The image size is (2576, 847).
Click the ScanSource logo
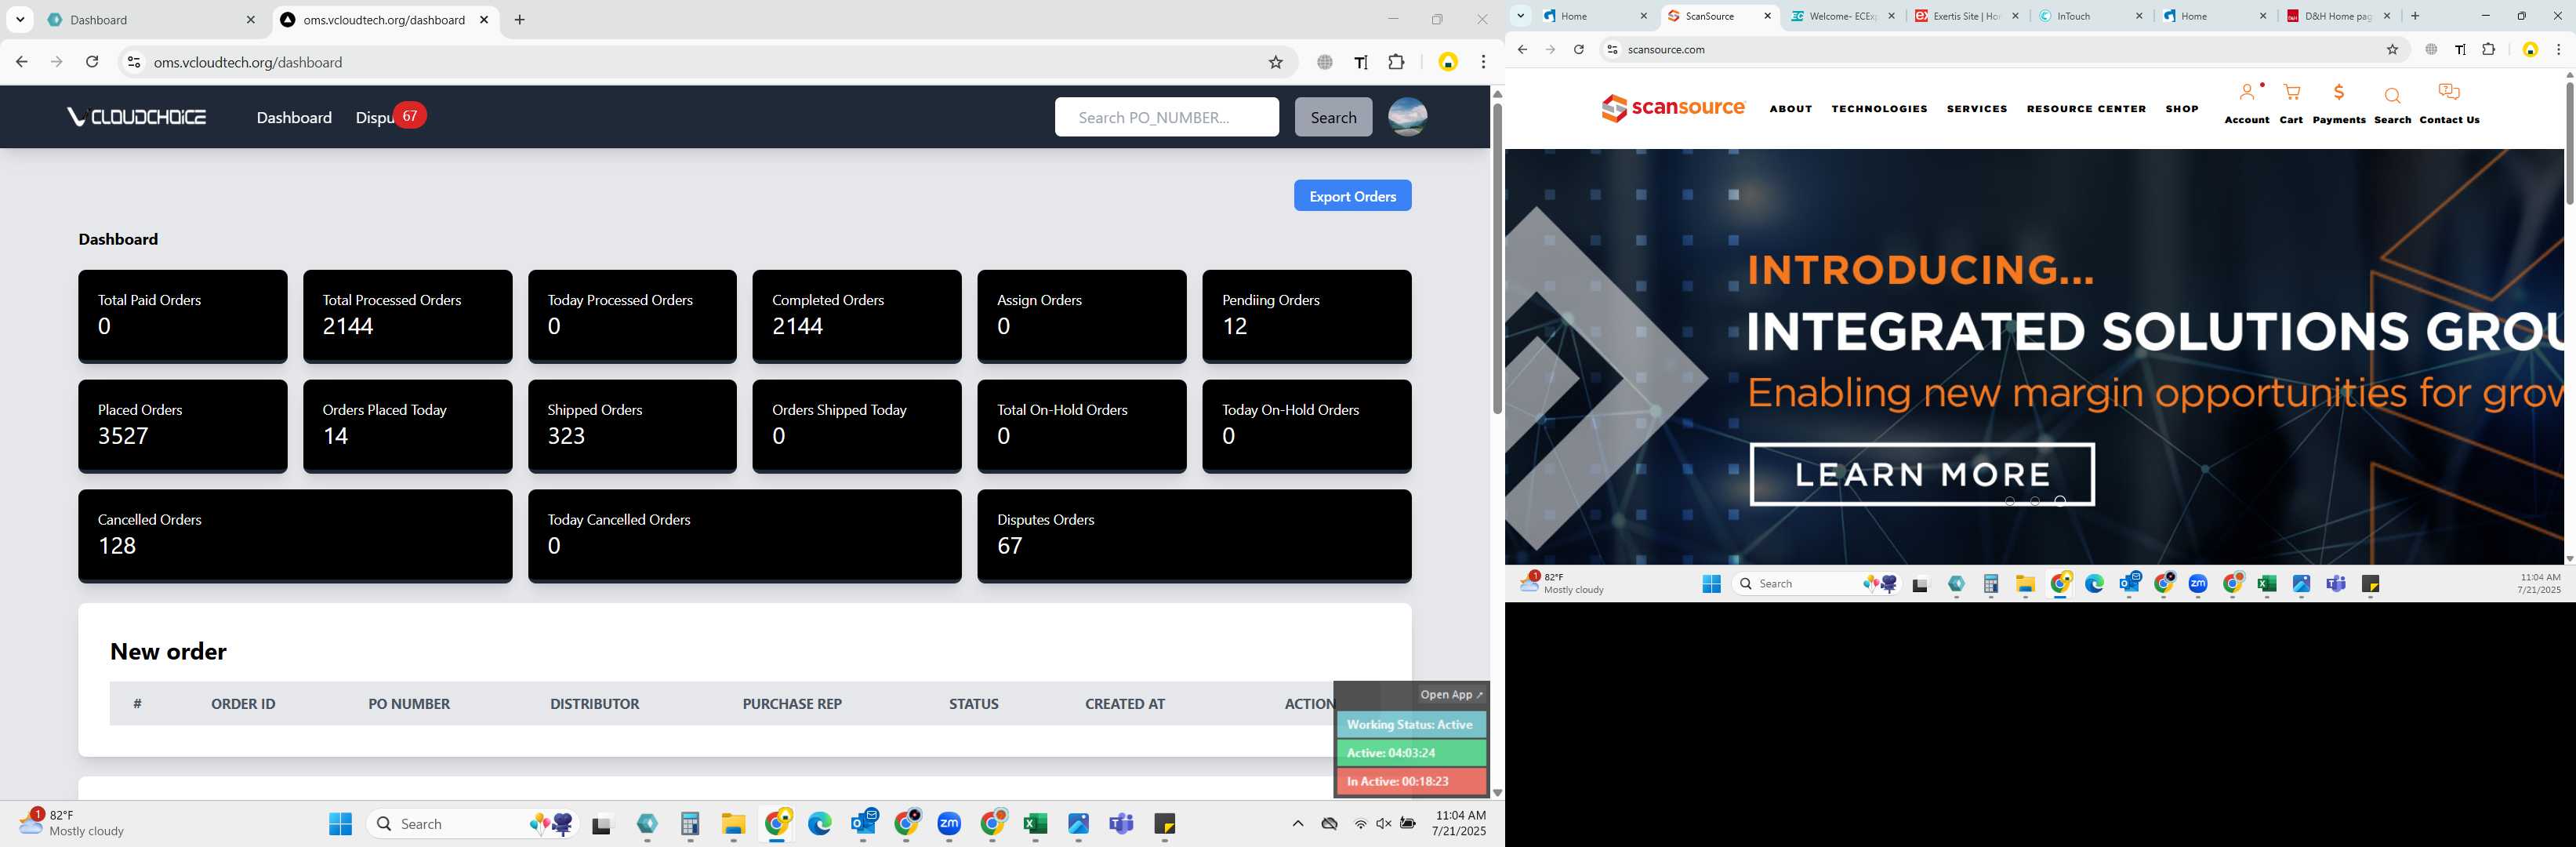pyautogui.click(x=1673, y=108)
